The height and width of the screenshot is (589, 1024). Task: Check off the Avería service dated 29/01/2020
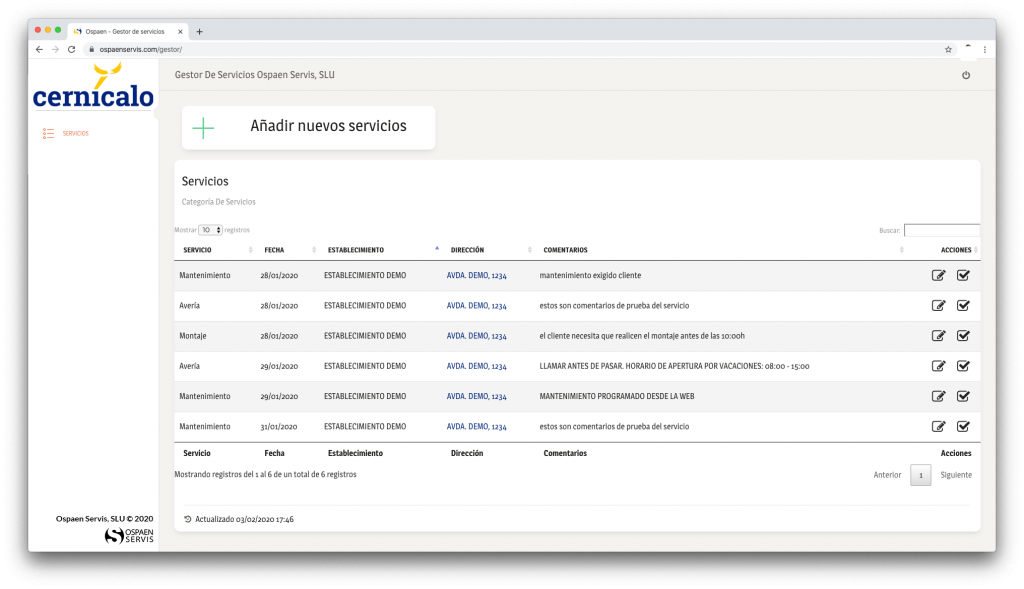pos(963,366)
